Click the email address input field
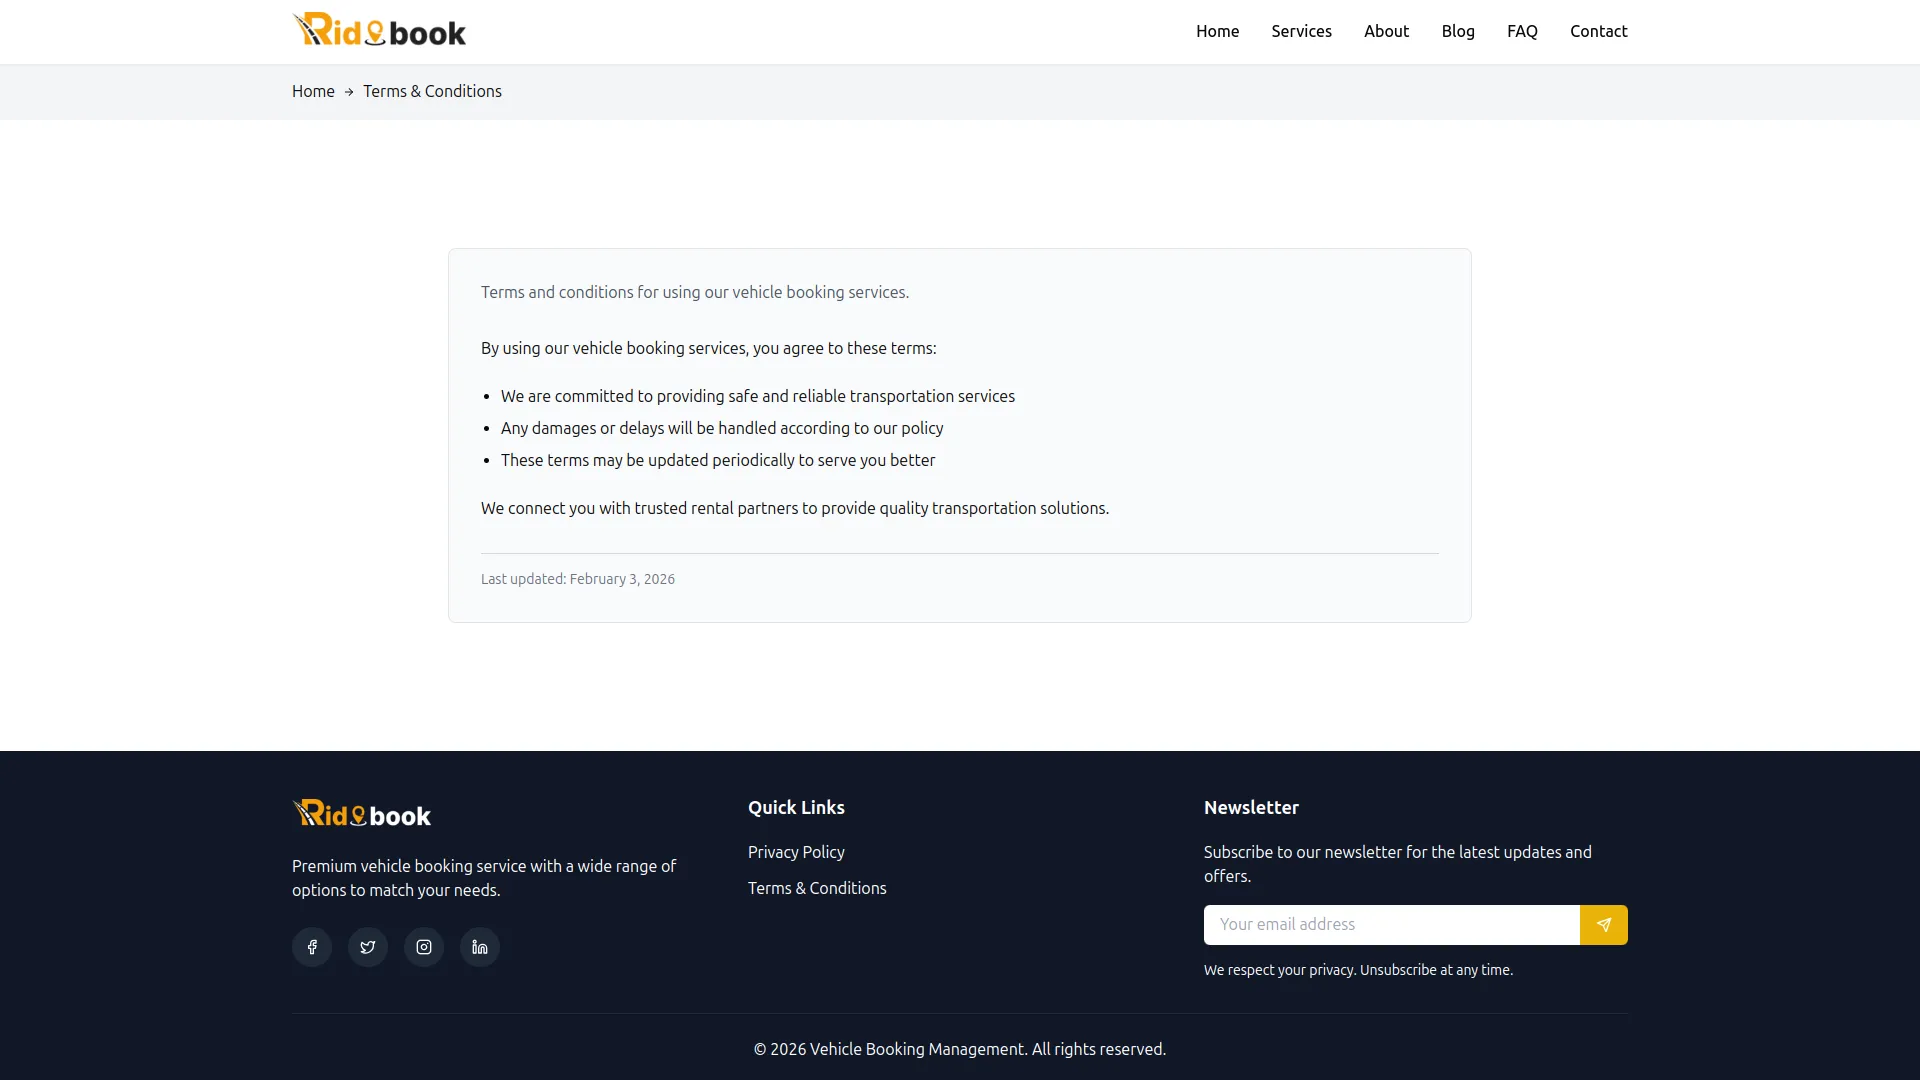The image size is (1920, 1080). pos(1390,925)
